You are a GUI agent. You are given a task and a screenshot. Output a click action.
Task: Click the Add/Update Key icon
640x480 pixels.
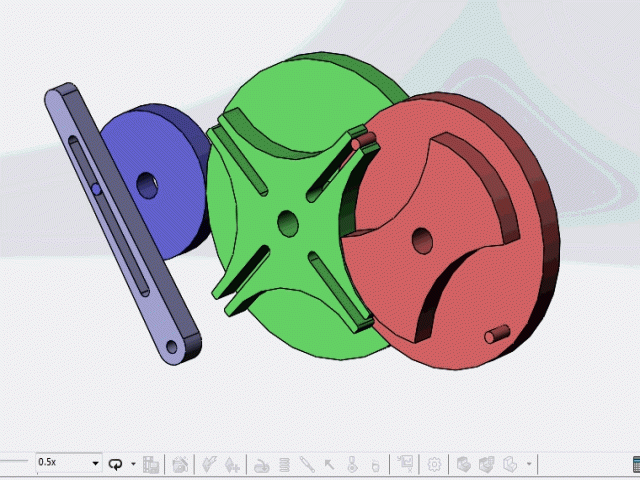click(232, 464)
